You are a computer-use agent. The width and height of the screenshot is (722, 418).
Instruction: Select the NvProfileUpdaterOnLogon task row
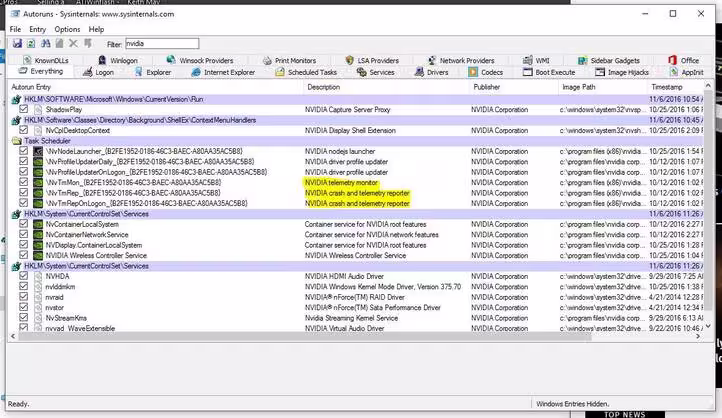pos(357,172)
